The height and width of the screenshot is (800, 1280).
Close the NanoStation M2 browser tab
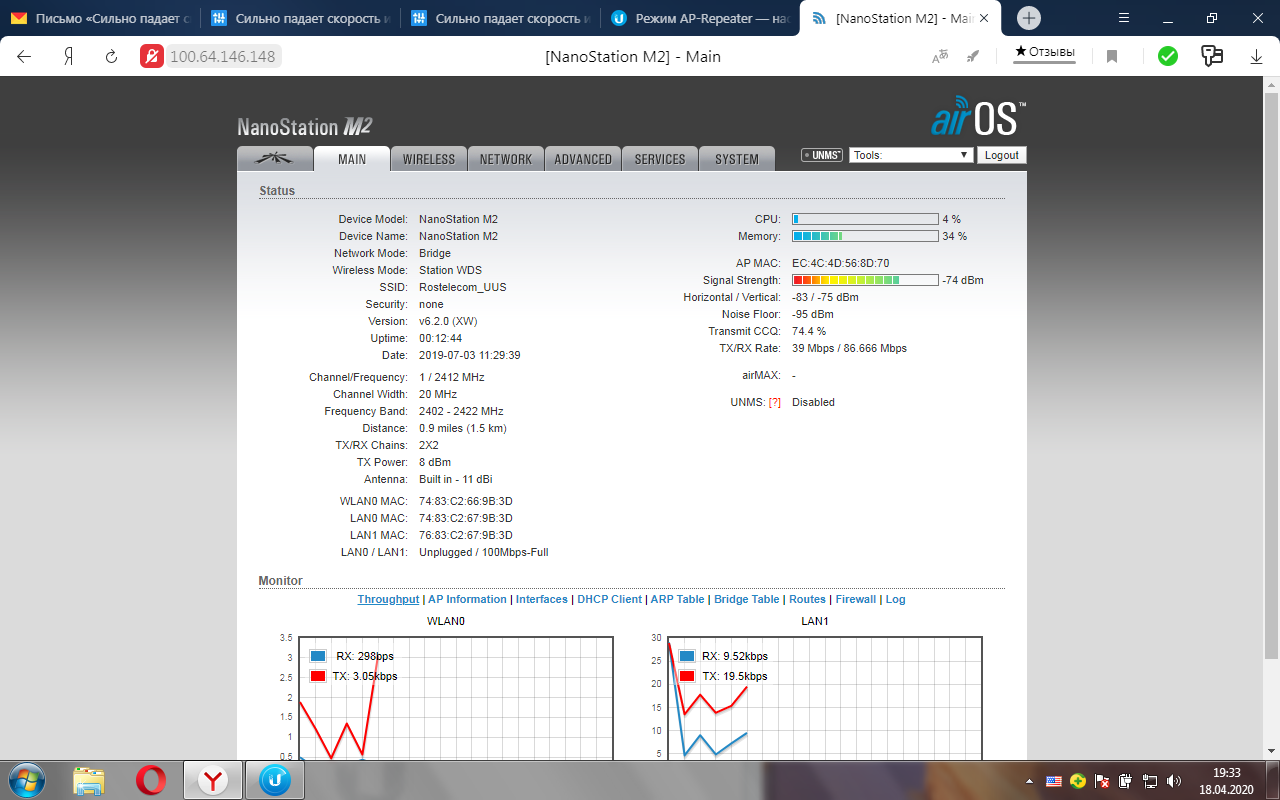point(985,18)
